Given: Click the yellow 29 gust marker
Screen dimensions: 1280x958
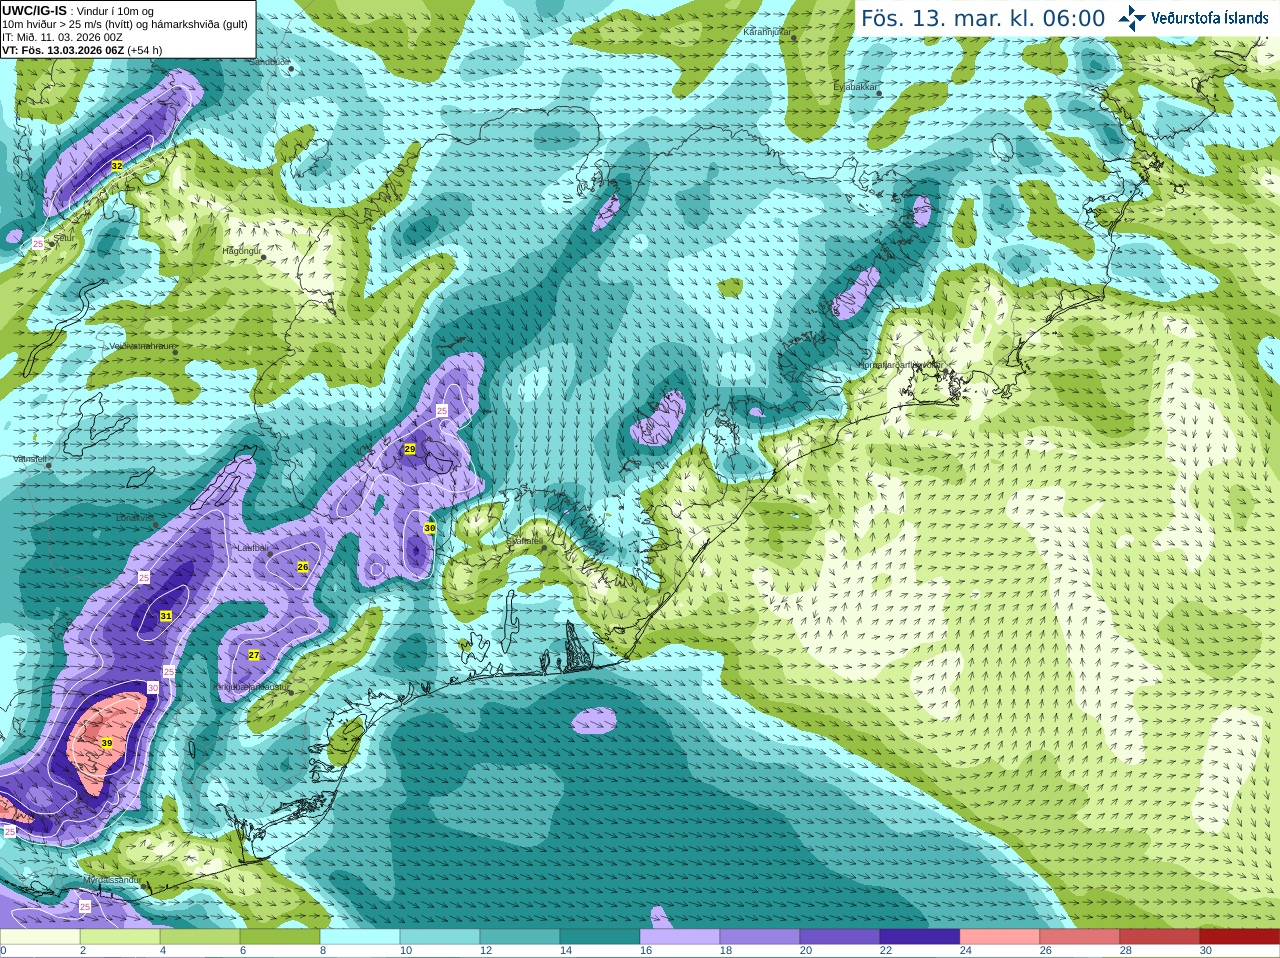Looking at the screenshot, I should coord(410,449).
